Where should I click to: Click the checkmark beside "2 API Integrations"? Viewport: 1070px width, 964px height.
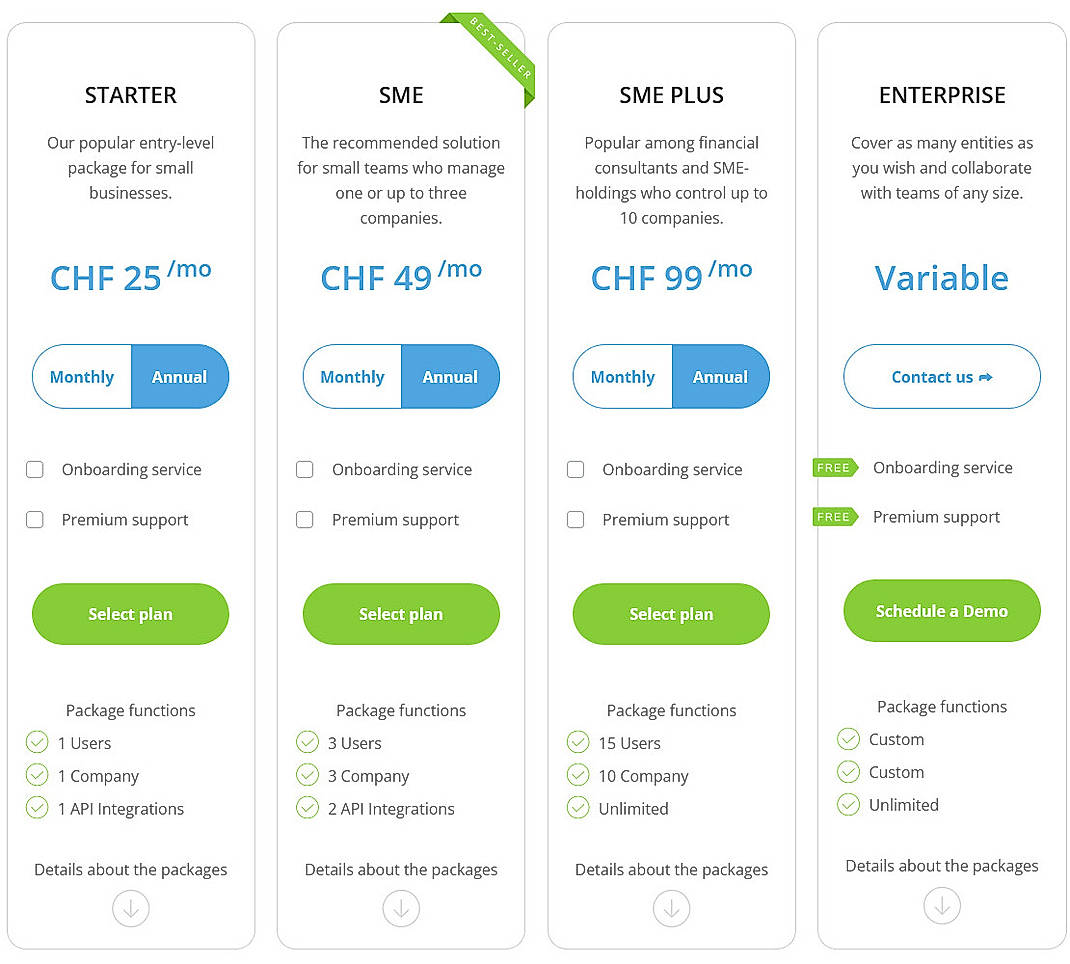tap(307, 809)
